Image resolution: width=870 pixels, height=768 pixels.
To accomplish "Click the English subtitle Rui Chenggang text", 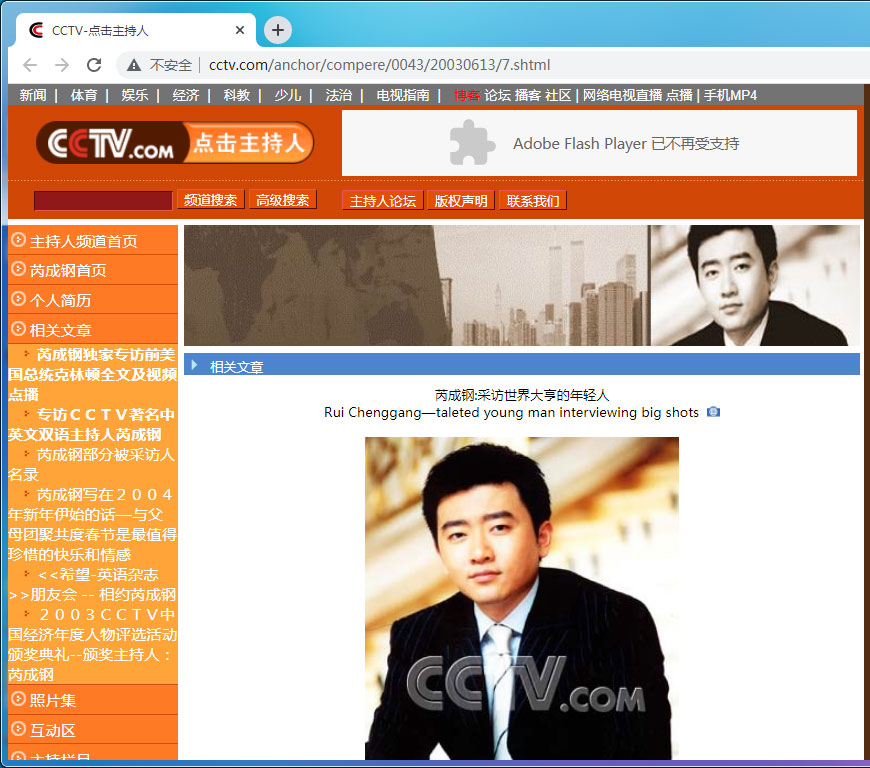I will pyautogui.click(x=511, y=412).
